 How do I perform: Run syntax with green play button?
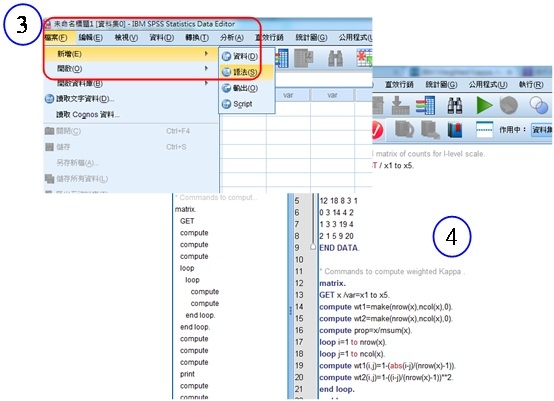[484, 105]
